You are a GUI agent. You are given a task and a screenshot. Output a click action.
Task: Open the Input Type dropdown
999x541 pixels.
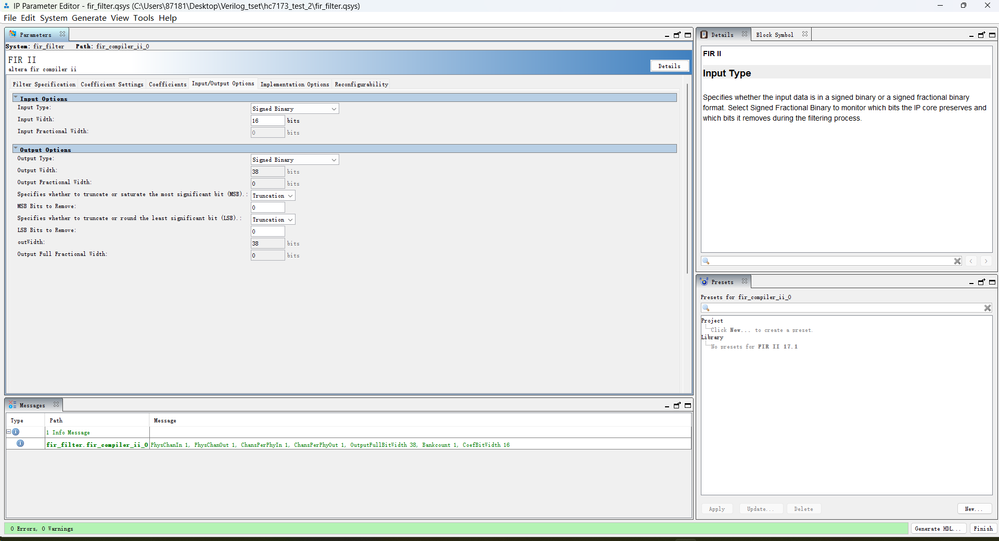(294, 109)
